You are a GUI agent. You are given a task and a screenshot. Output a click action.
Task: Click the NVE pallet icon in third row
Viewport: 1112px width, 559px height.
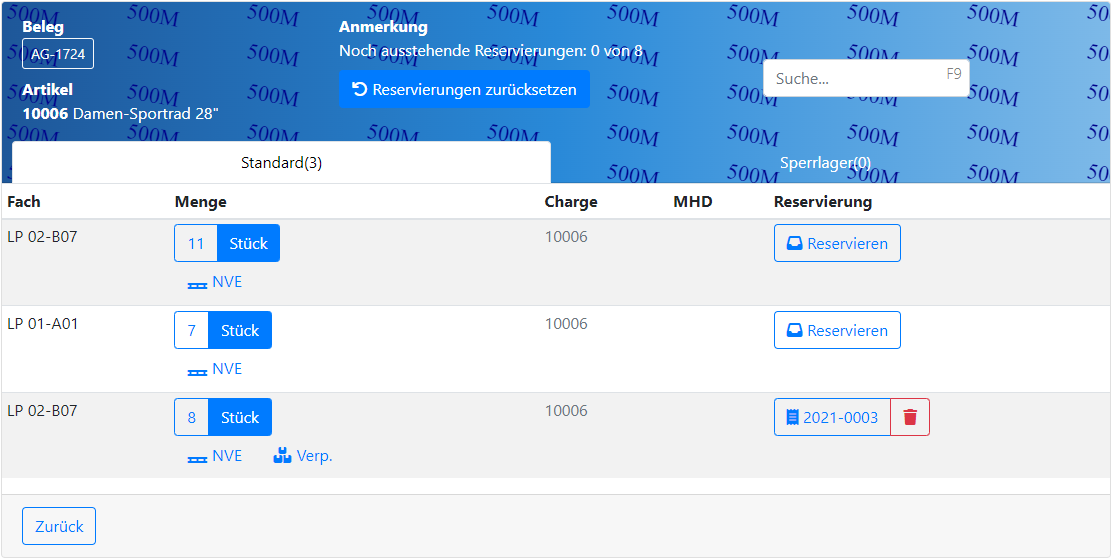click(x=197, y=457)
